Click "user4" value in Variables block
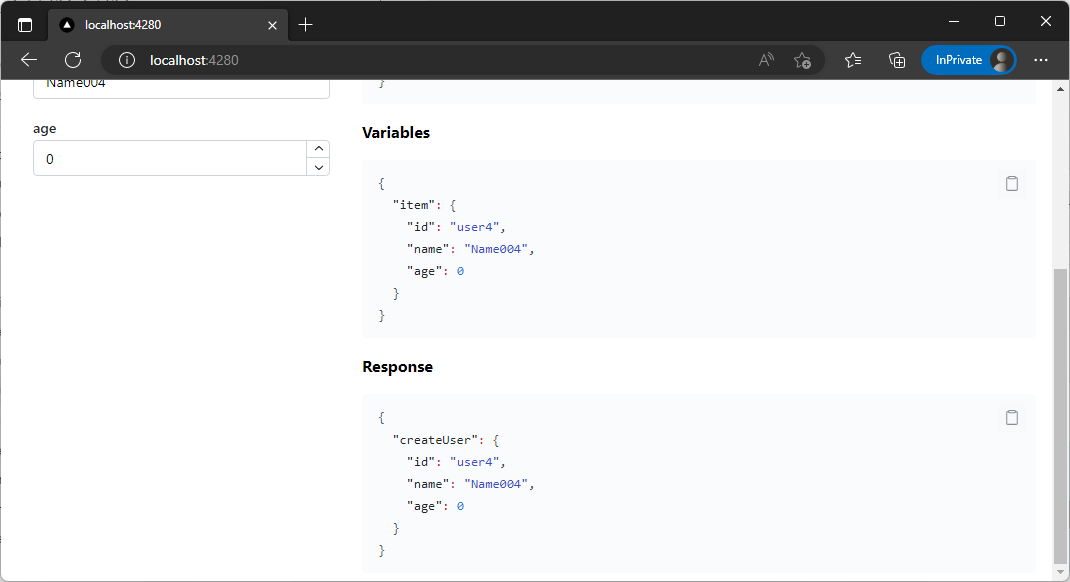The image size is (1070, 582). coord(474,227)
